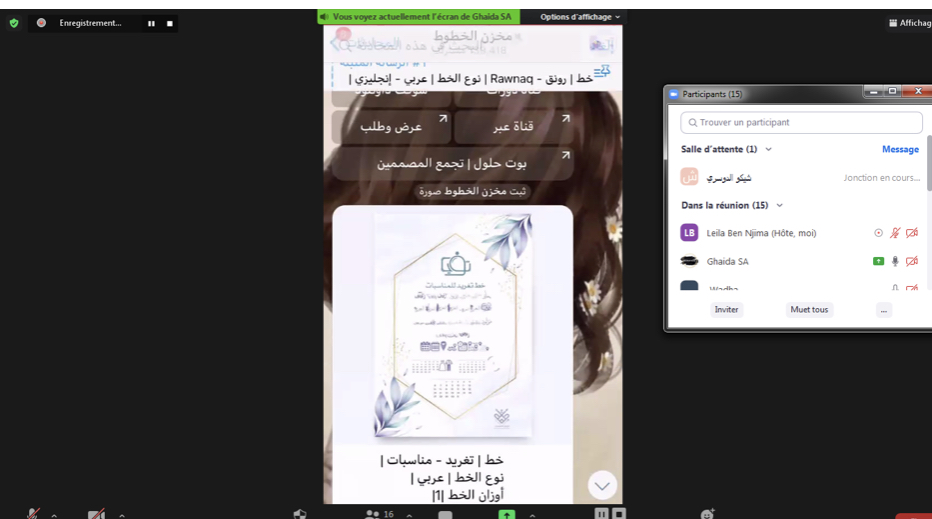The width and height of the screenshot is (932, 519).
Task: Stop the recording with the stop icon
Action: (169, 23)
